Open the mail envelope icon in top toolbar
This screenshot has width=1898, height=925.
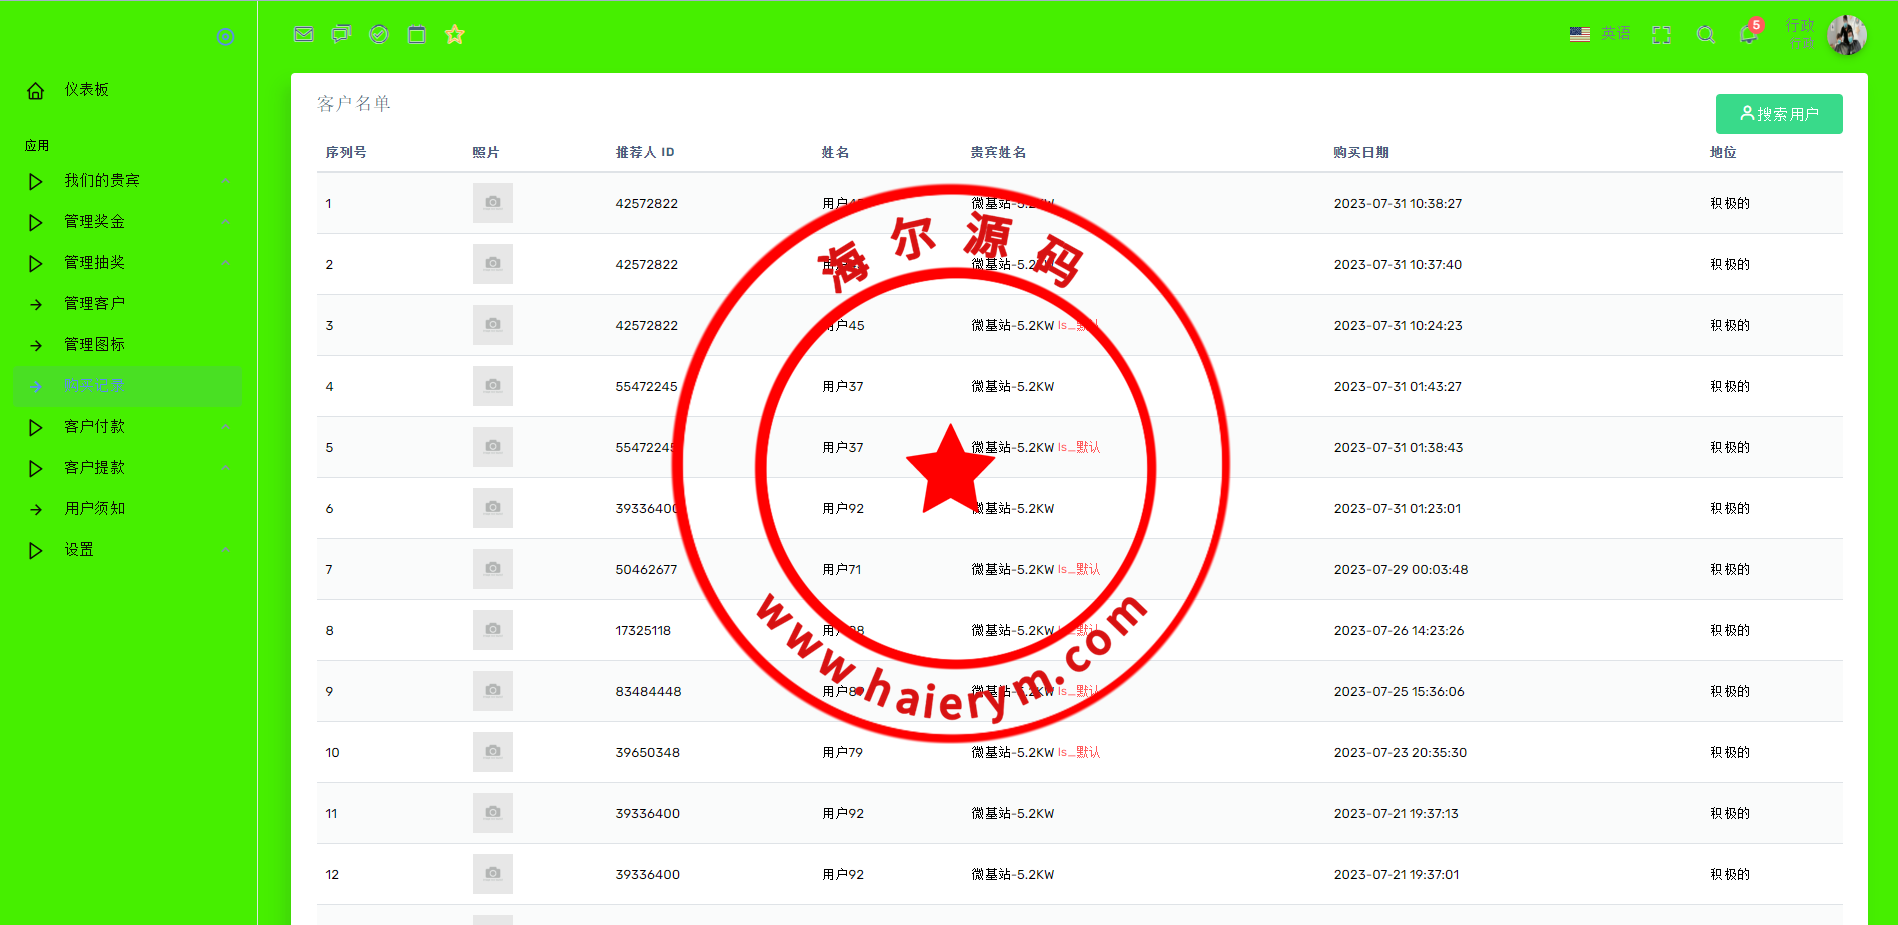coord(304,34)
